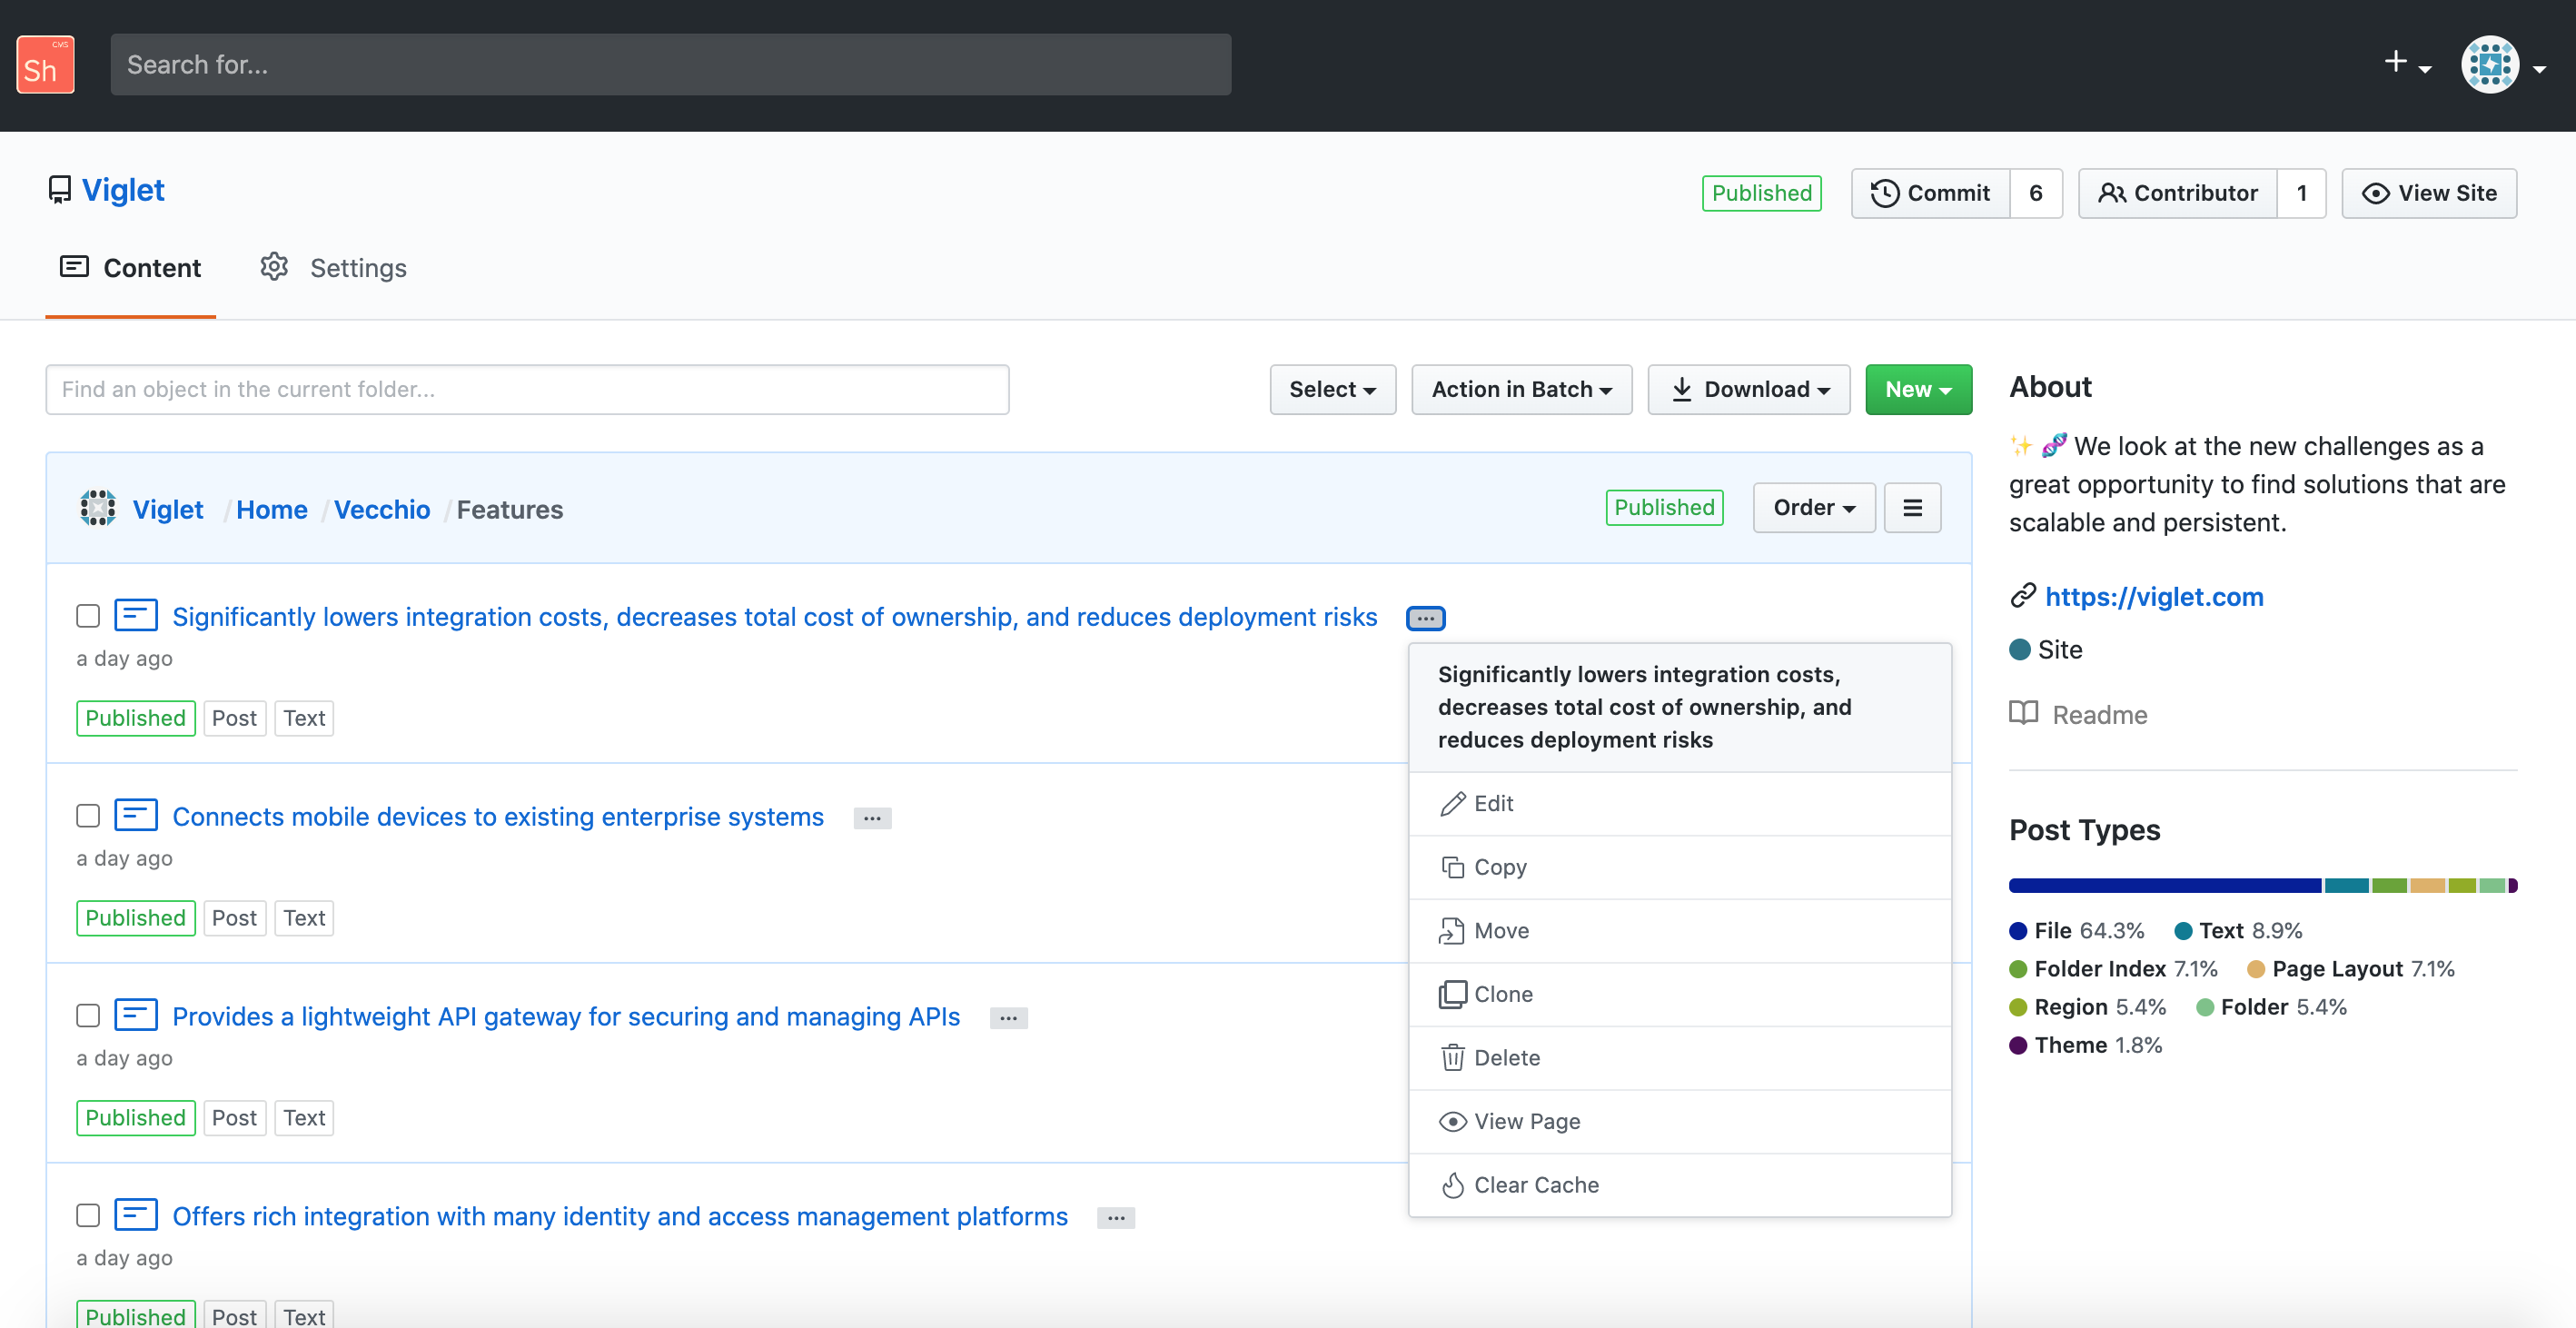Image resolution: width=2576 pixels, height=1328 pixels.
Task: Click the View Page eye icon in menu
Action: [1452, 1122]
